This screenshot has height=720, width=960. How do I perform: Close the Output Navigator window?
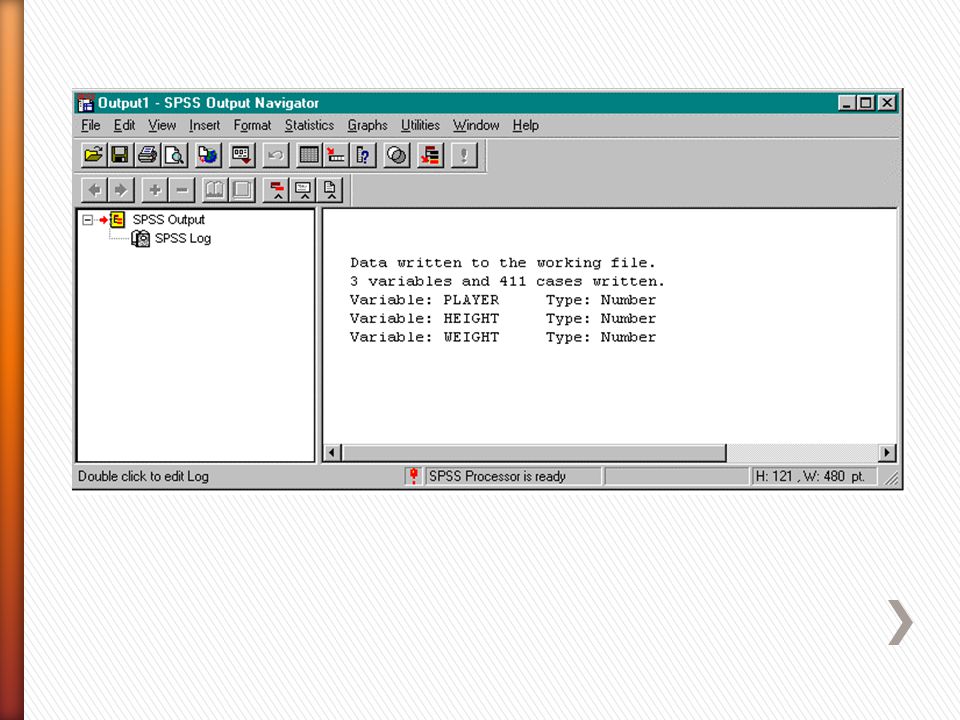click(x=887, y=103)
